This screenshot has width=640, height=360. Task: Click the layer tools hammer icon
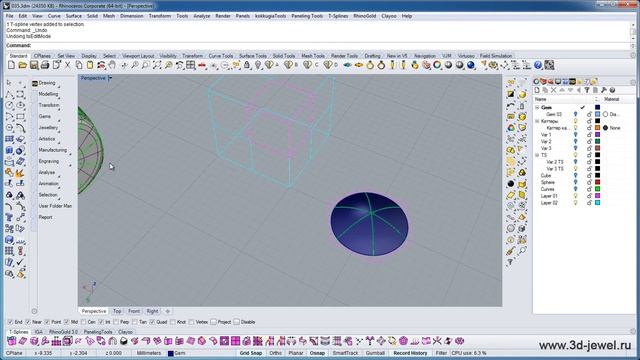pyautogui.click(x=604, y=90)
